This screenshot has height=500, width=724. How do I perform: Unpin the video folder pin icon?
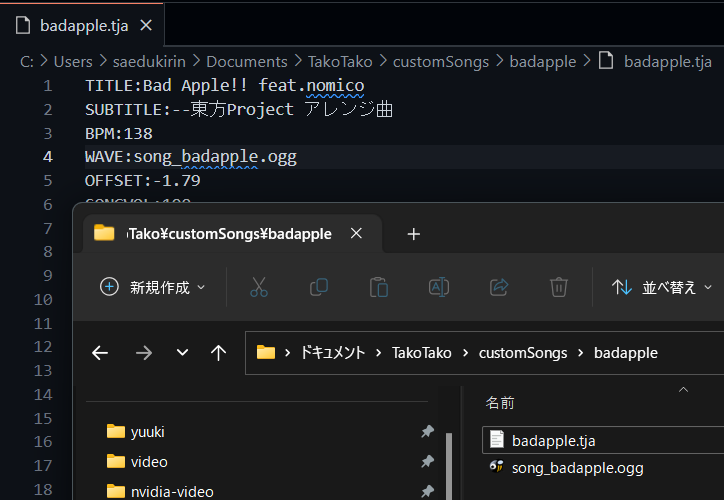click(427, 461)
